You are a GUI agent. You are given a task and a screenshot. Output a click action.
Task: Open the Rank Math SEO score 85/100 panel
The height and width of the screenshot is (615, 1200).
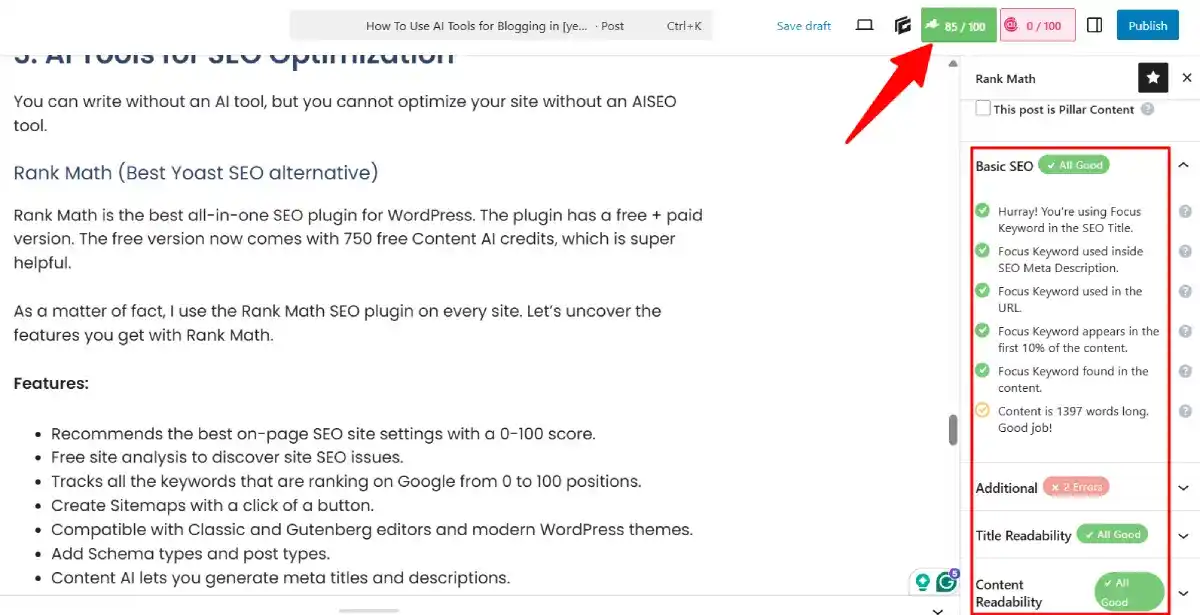[x=957, y=25]
